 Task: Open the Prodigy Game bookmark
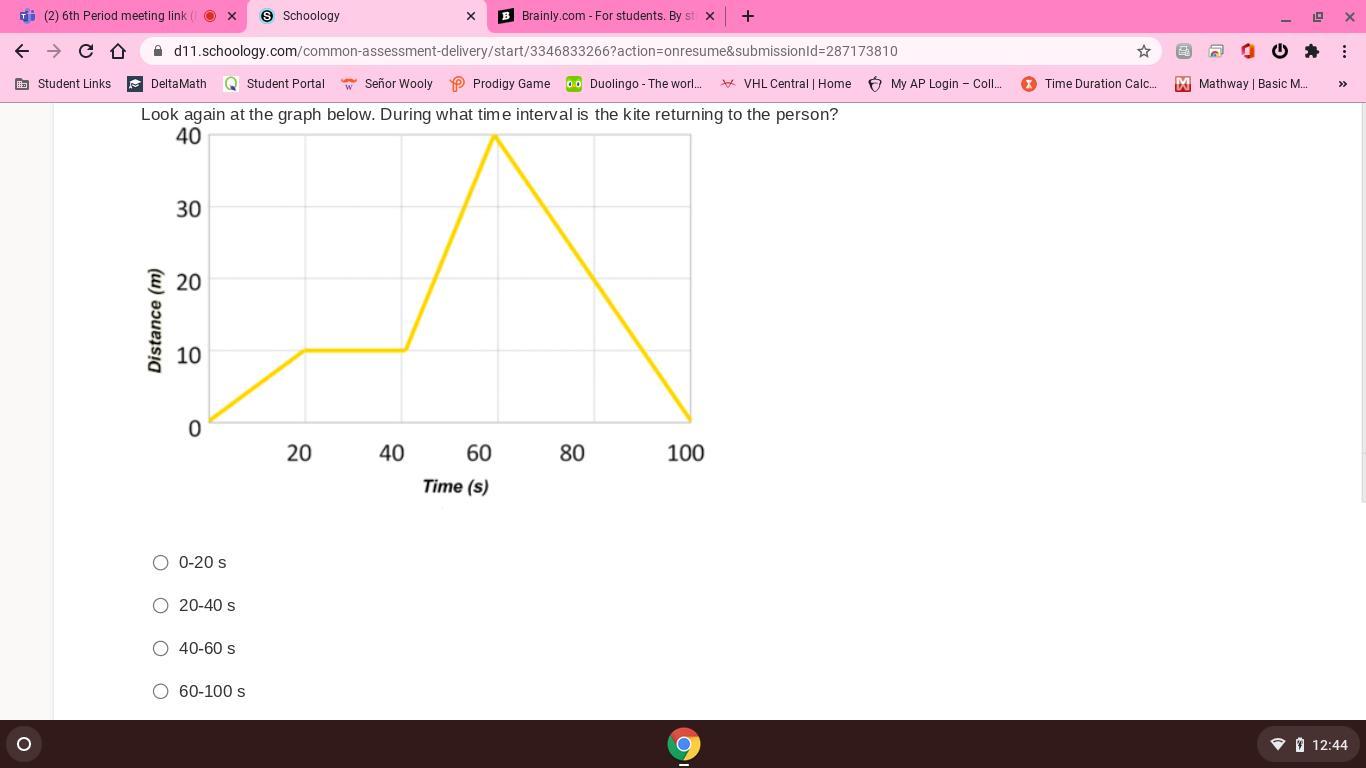(500, 84)
